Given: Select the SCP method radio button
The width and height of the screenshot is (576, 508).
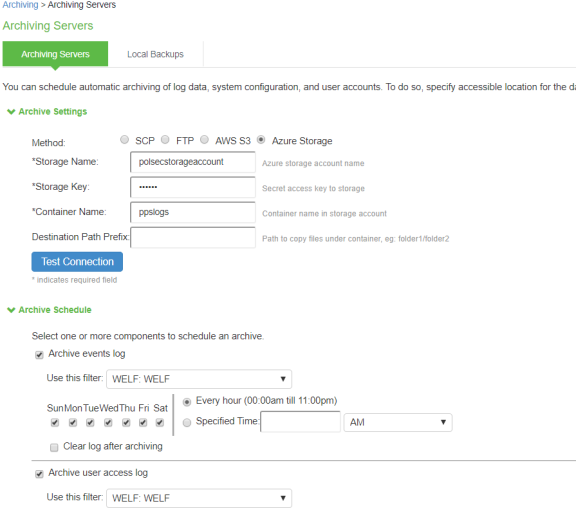Looking at the screenshot, I should pos(125,140).
